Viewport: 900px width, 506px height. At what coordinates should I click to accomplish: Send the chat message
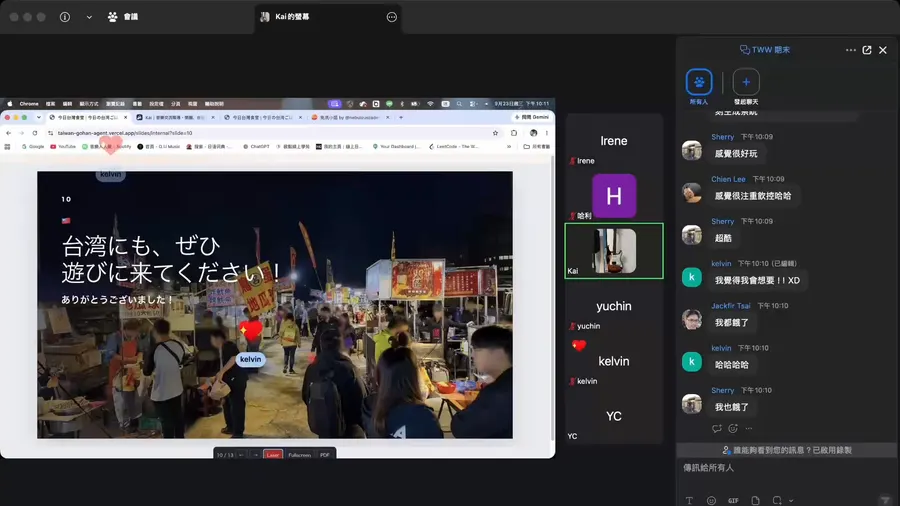[885, 500]
